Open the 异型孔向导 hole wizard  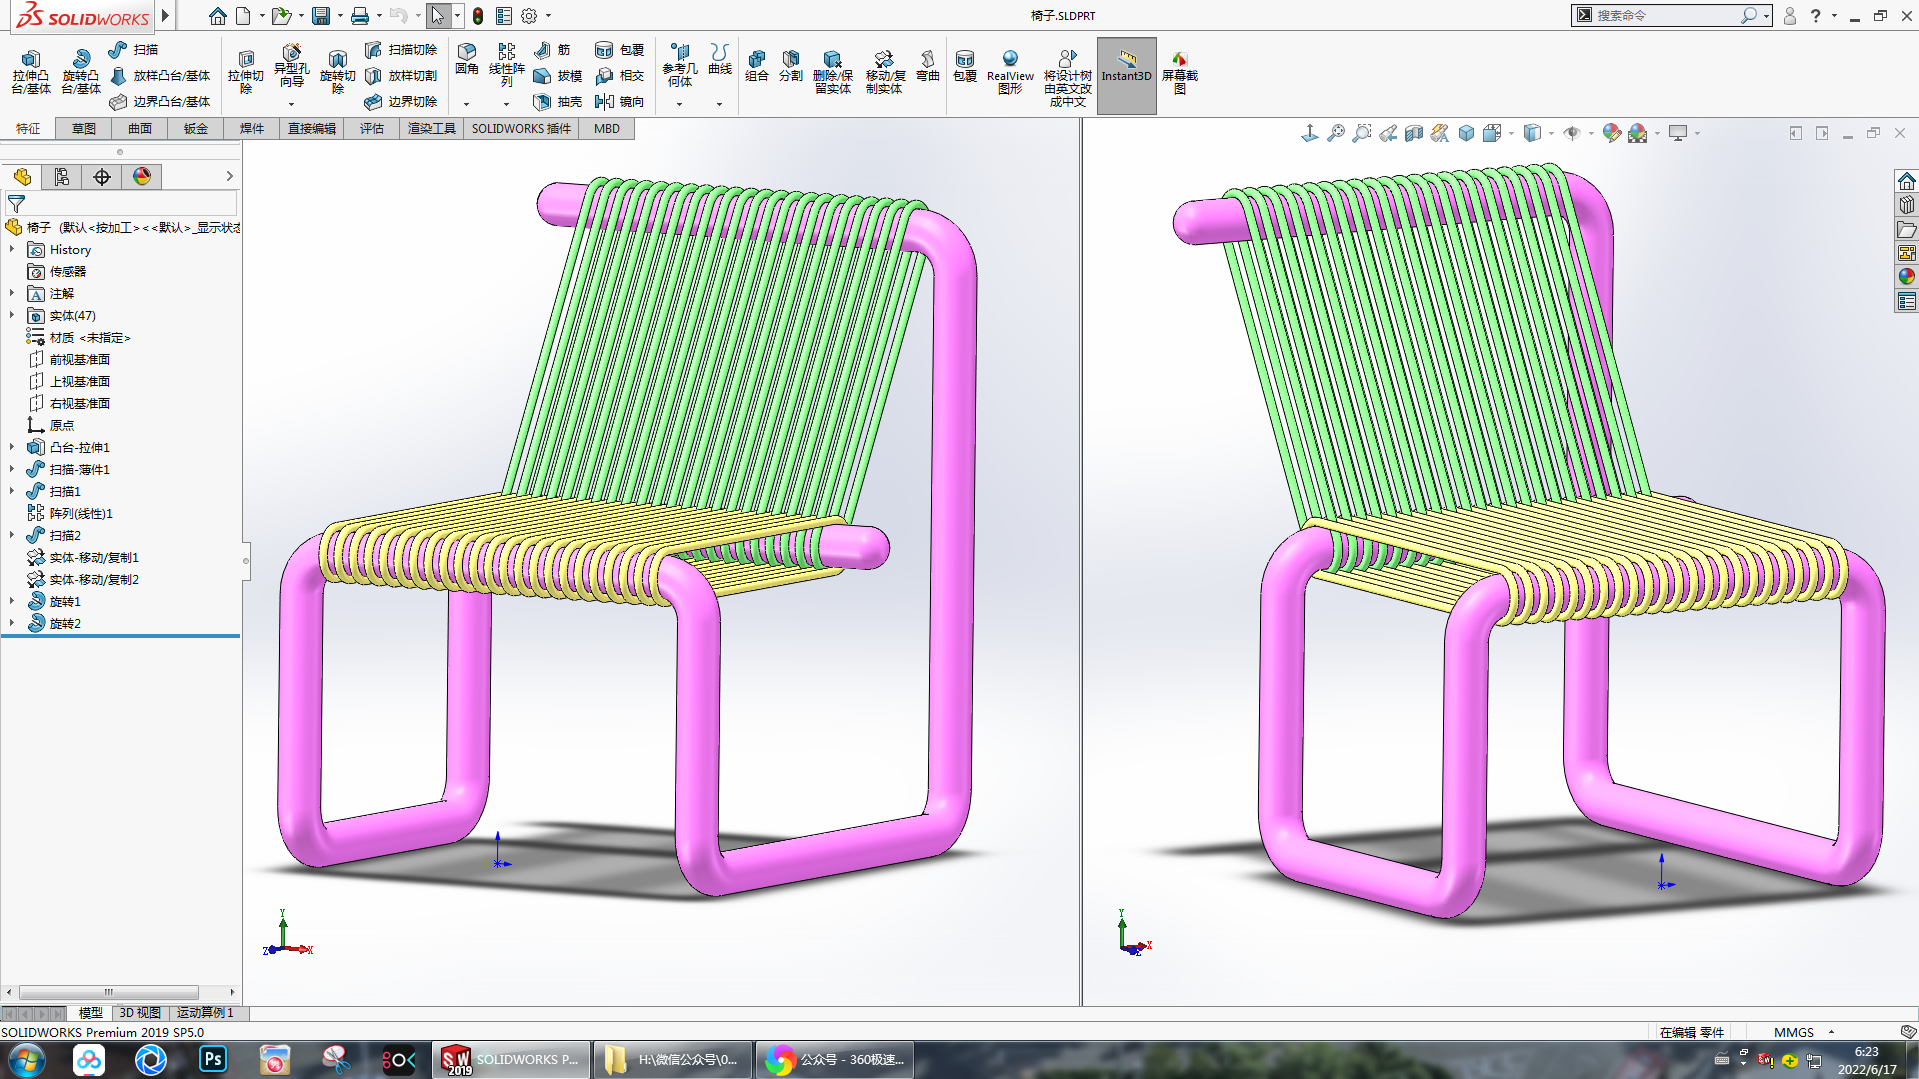click(x=291, y=68)
